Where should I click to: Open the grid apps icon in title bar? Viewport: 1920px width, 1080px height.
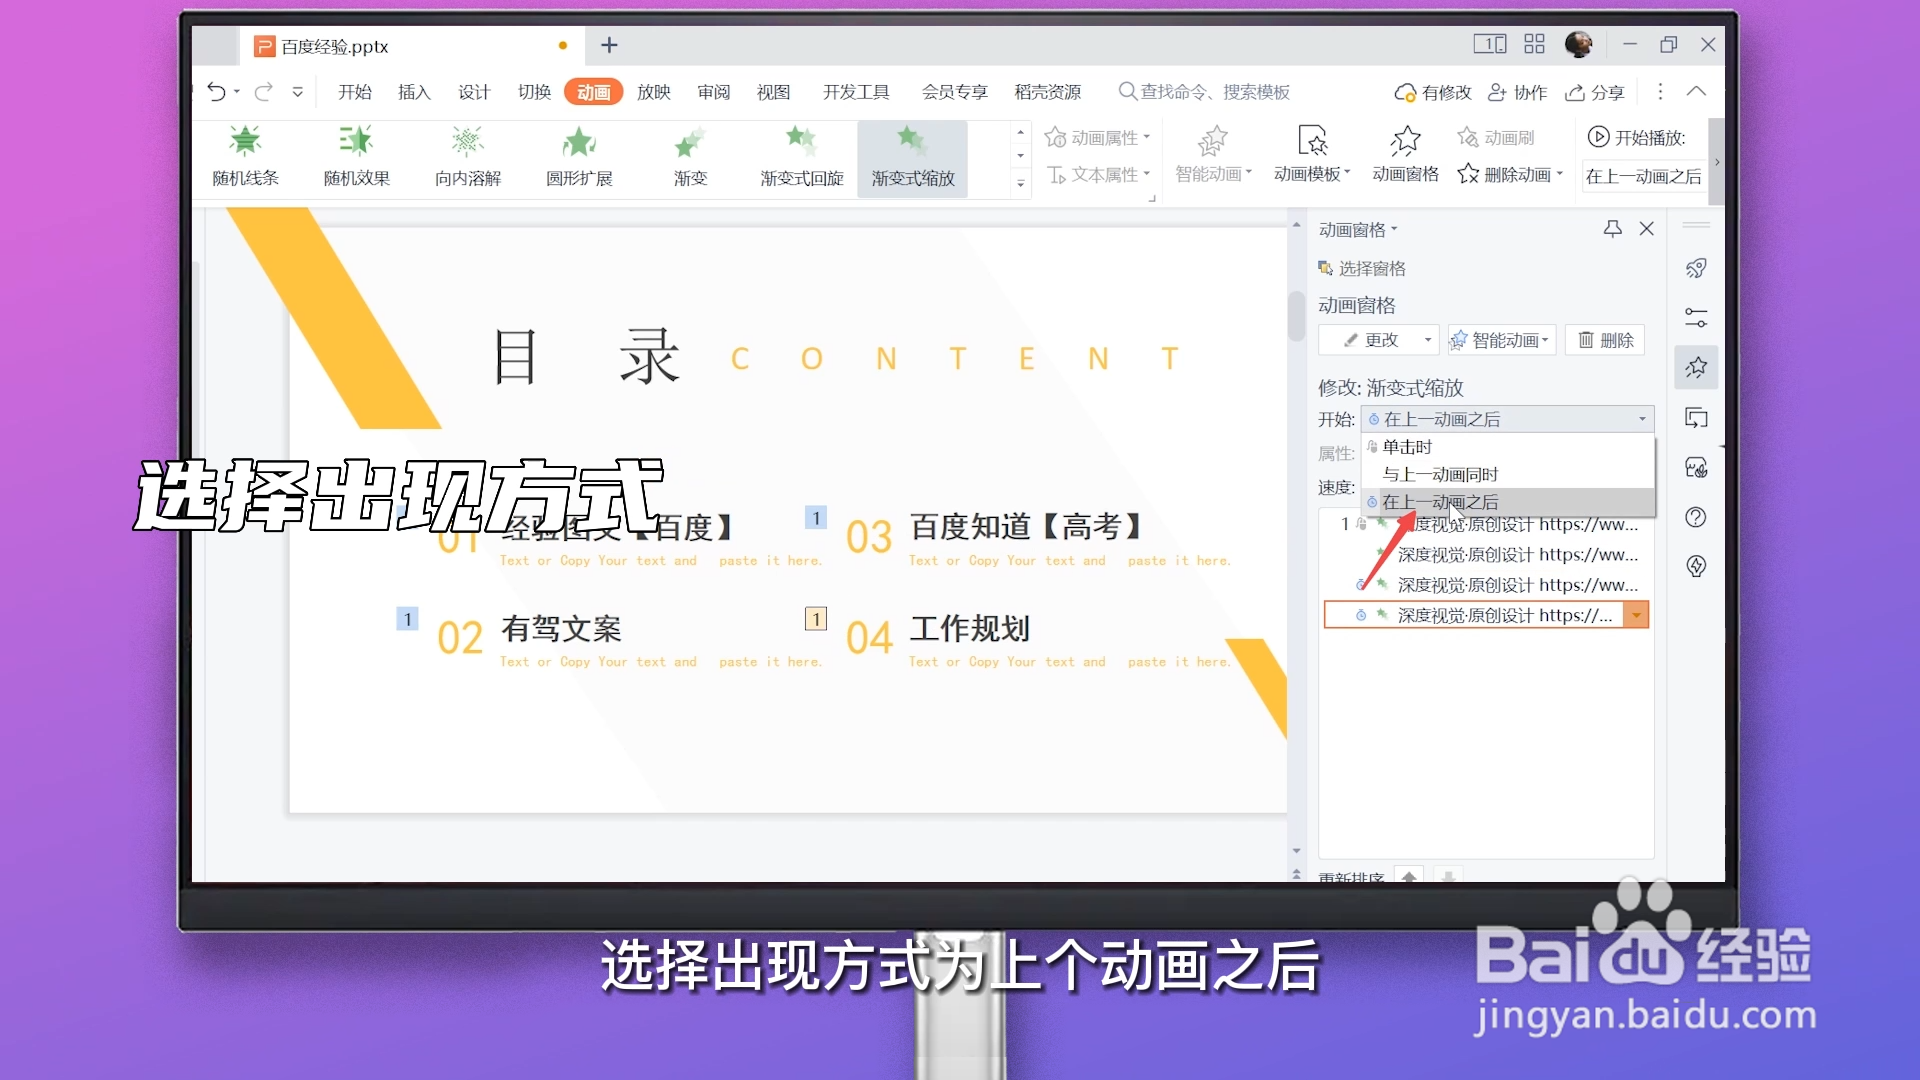pos(1534,44)
